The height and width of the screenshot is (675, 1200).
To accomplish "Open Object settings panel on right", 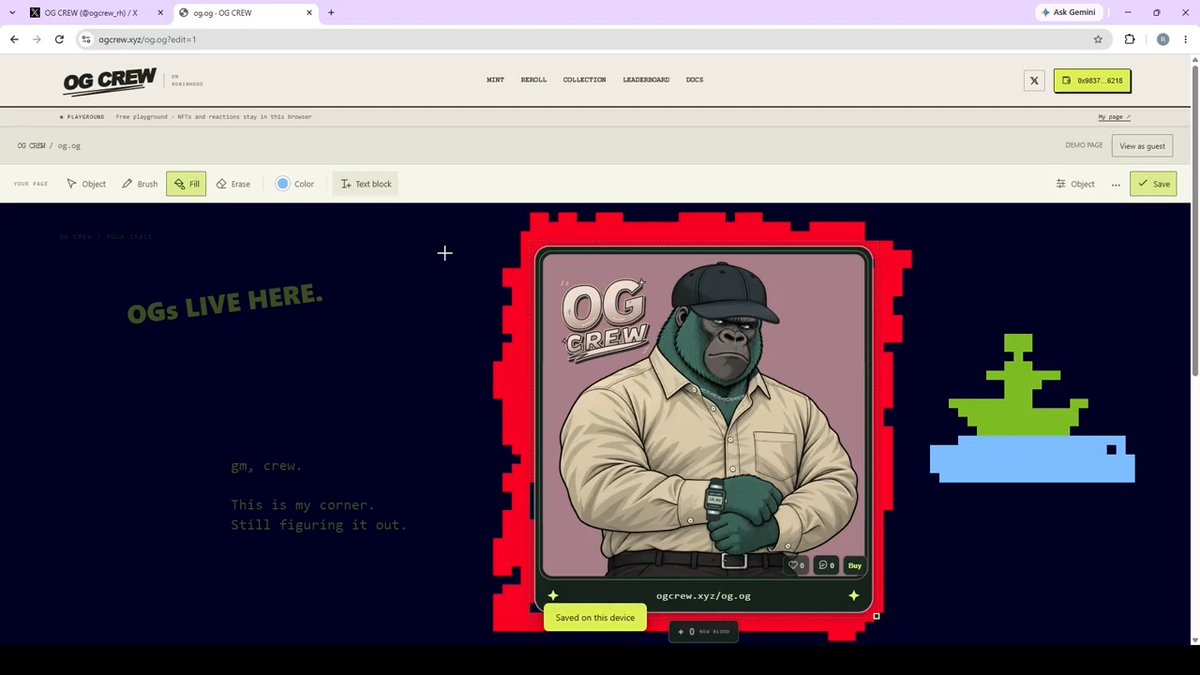I will pos(1075,184).
